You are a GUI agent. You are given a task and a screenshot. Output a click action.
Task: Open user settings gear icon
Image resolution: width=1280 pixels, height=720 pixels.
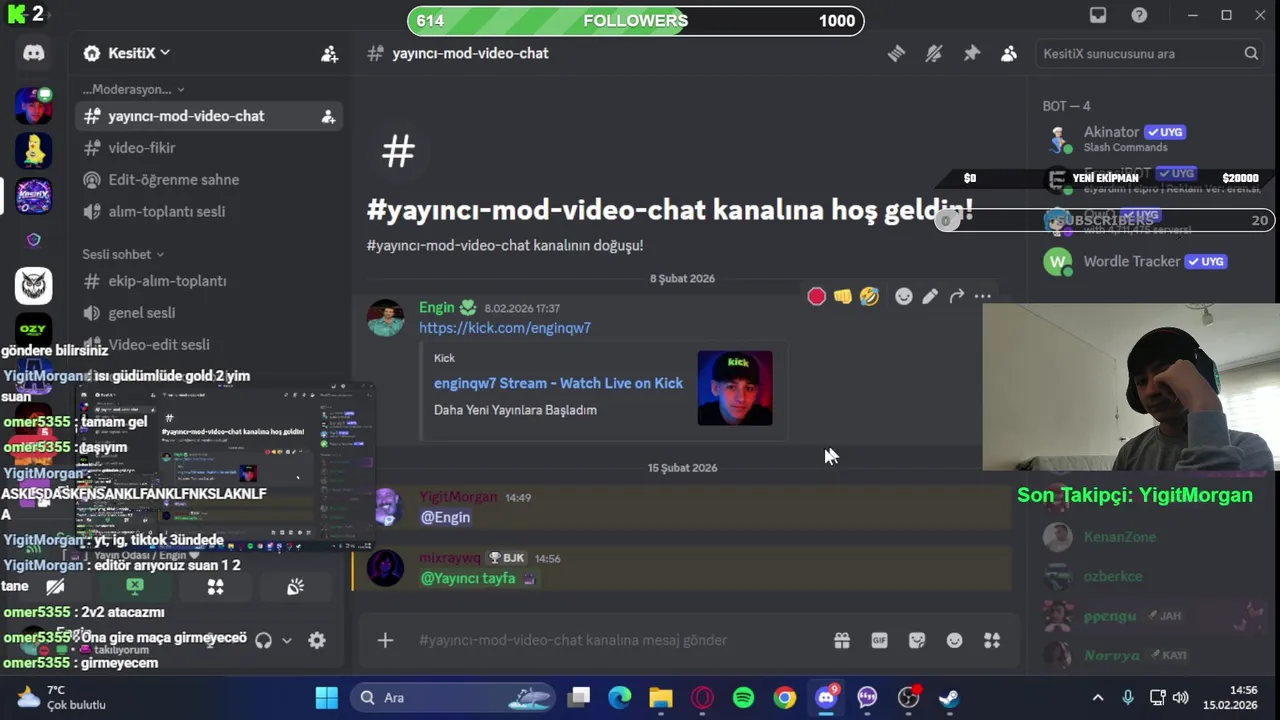tap(317, 640)
